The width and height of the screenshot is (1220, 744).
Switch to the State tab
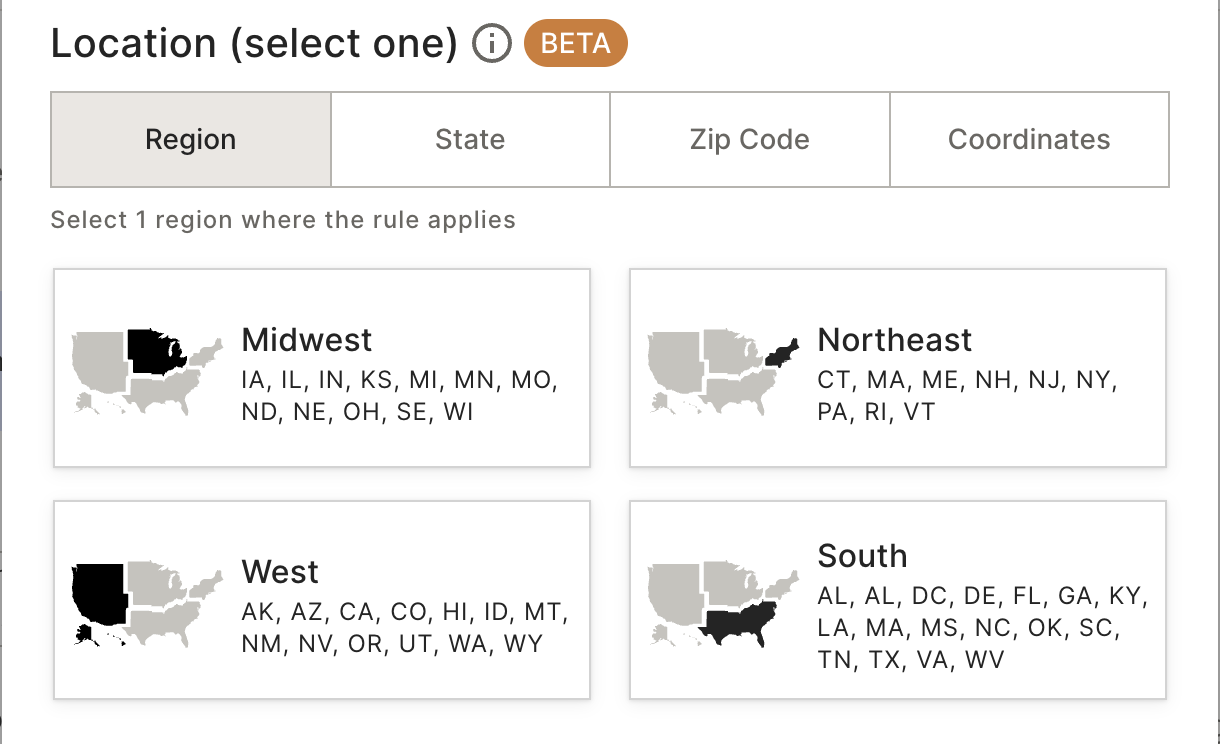click(x=470, y=140)
